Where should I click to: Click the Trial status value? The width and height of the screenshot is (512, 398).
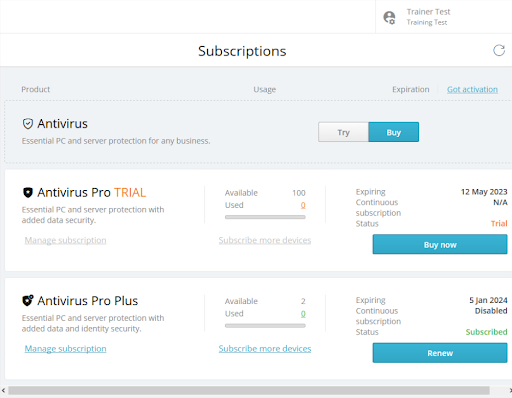pyautogui.click(x=499, y=223)
